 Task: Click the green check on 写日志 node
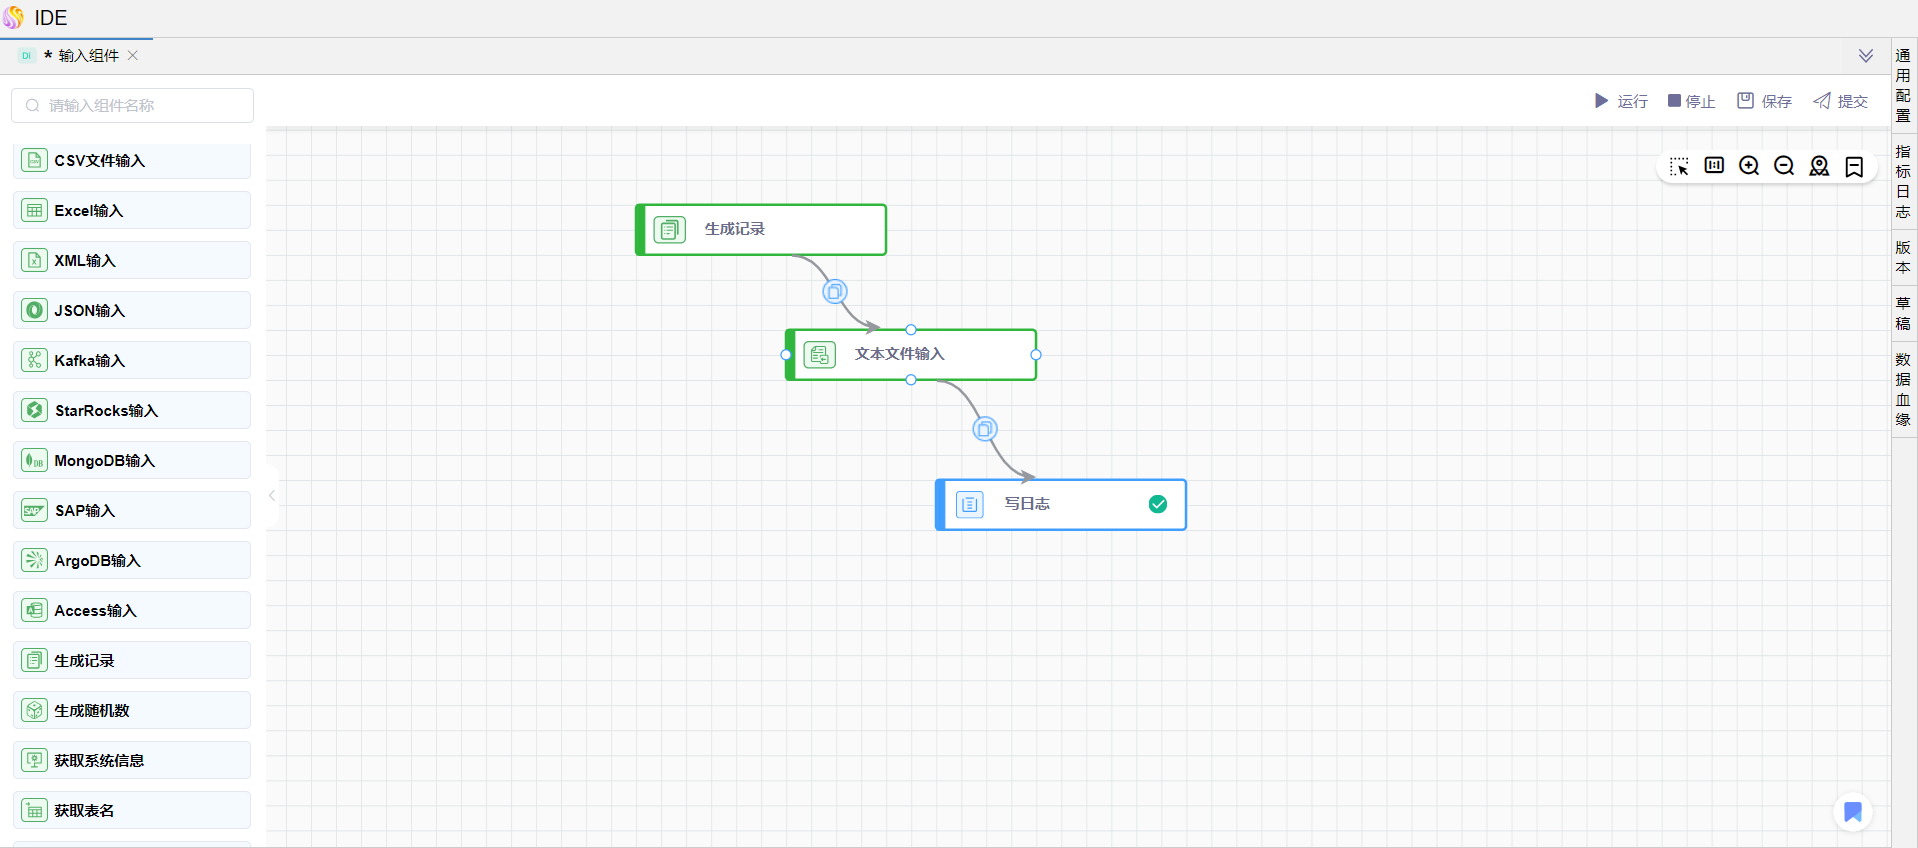1157,504
